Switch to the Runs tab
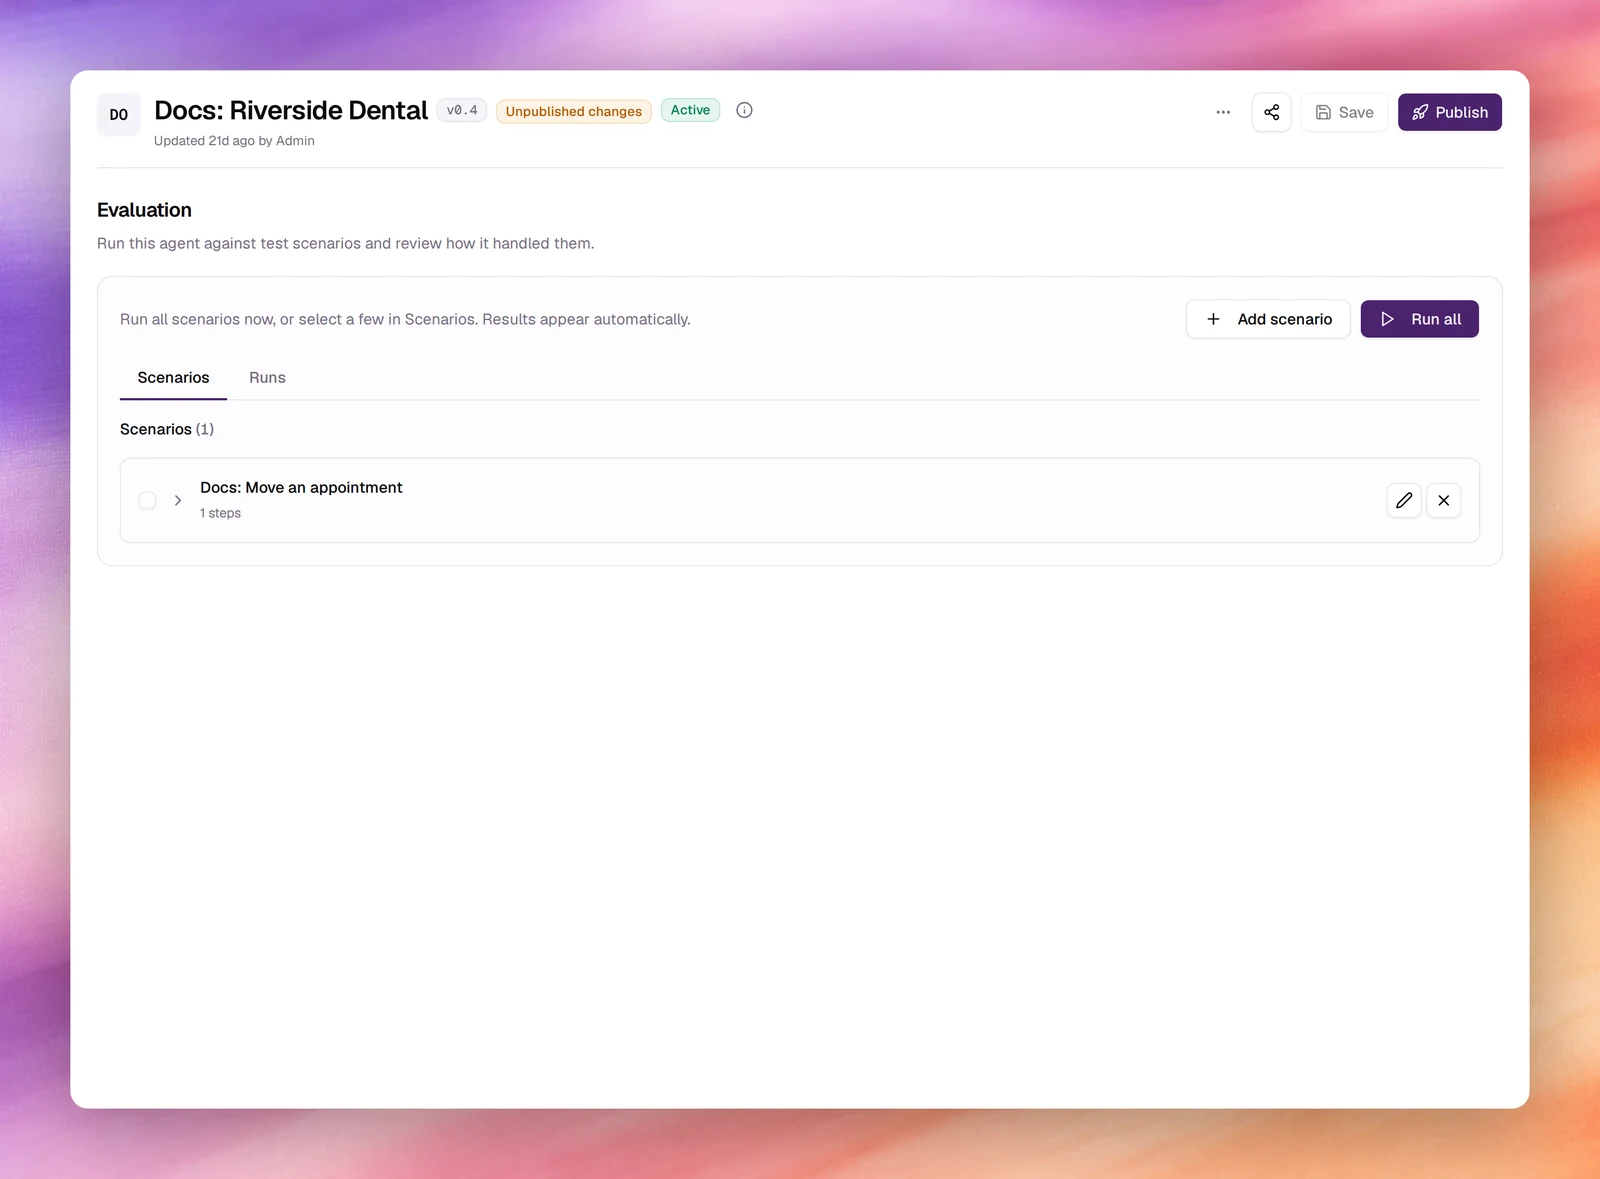 pyautogui.click(x=267, y=377)
